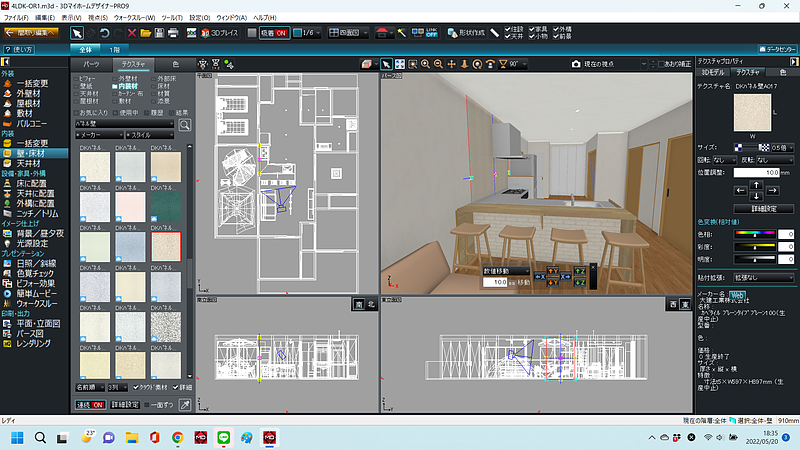
Task: Open LINE from the Windows taskbar
Action: pyautogui.click(x=223, y=438)
